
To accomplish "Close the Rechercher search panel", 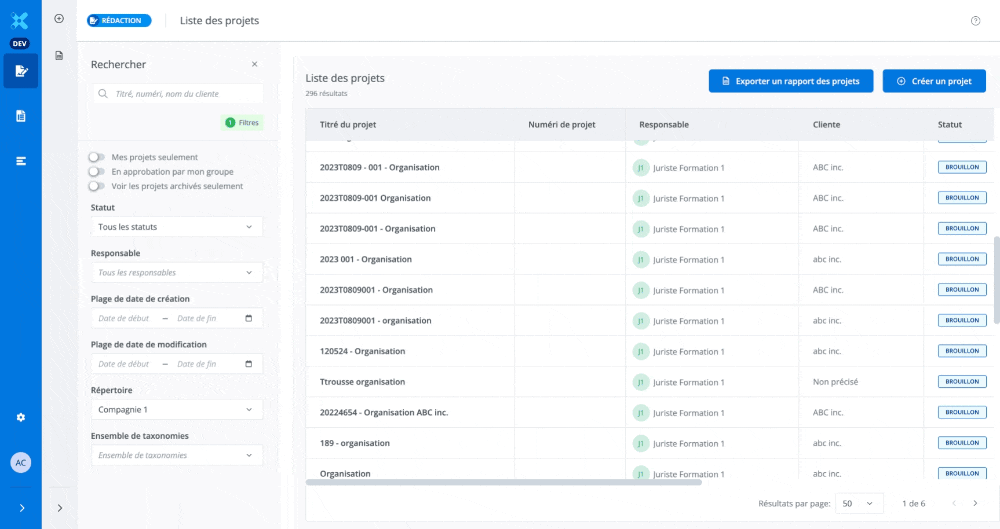I will [254, 64].
